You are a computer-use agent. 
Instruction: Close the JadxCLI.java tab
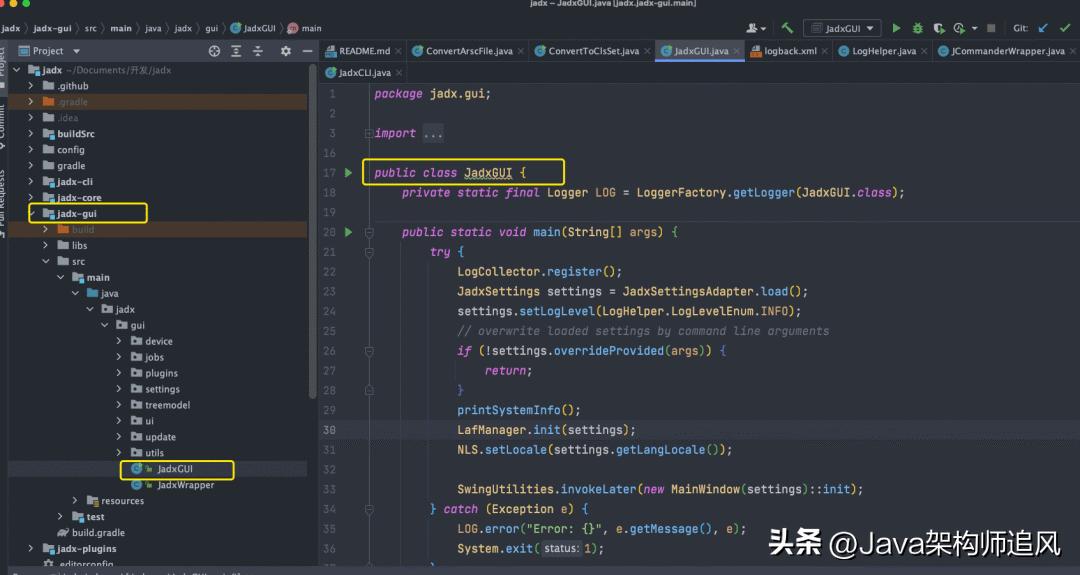tap(399, 72)
